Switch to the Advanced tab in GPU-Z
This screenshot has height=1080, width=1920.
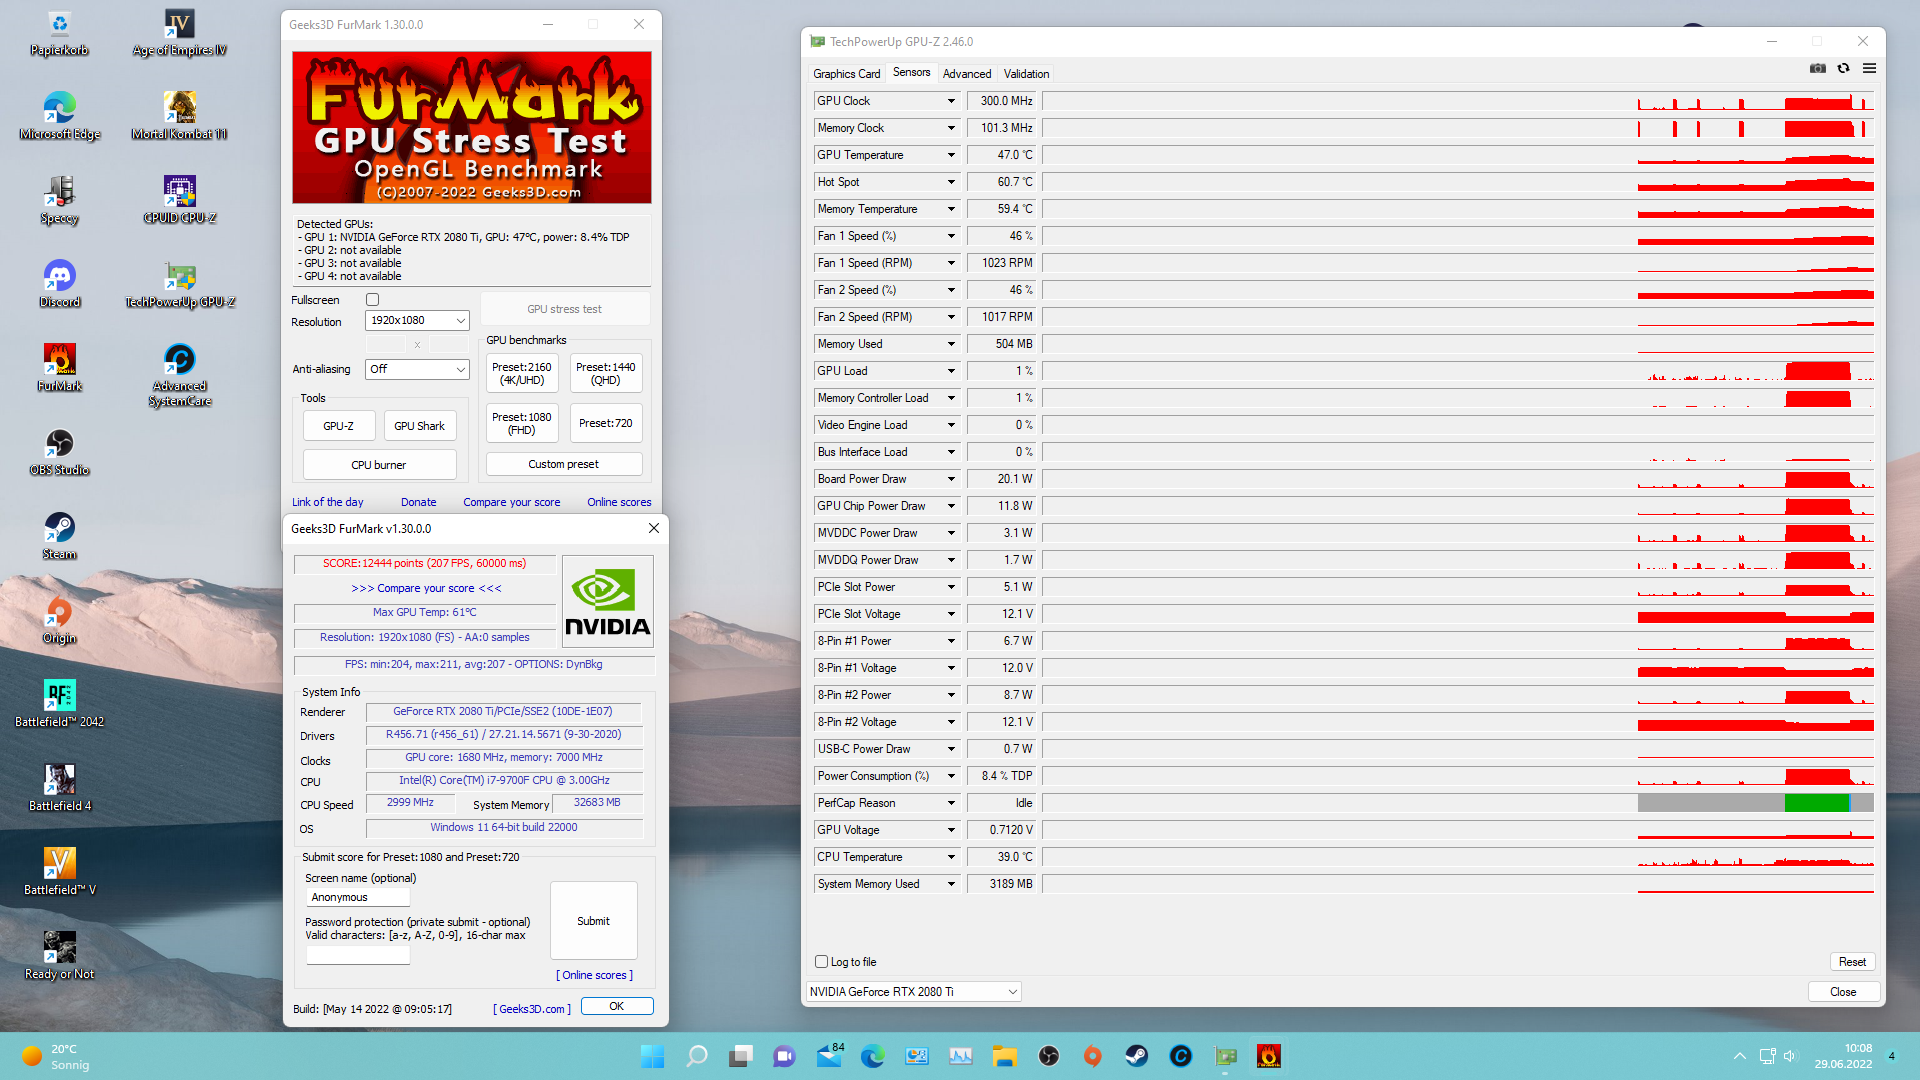pyautogui.click(x=966, y=74)
